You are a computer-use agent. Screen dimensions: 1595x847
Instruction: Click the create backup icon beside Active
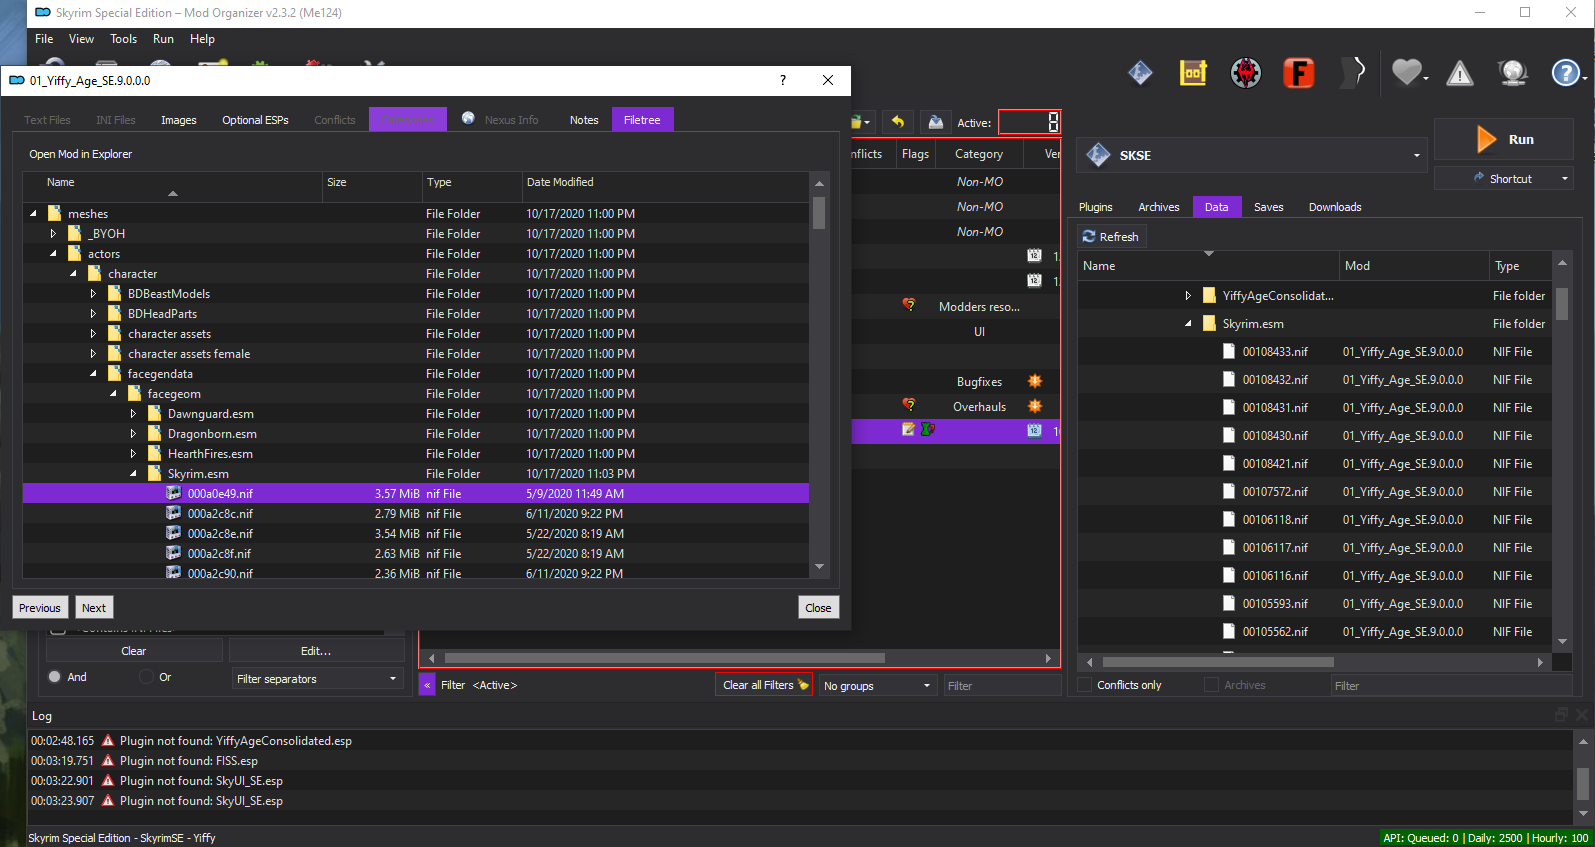(935, 122)
